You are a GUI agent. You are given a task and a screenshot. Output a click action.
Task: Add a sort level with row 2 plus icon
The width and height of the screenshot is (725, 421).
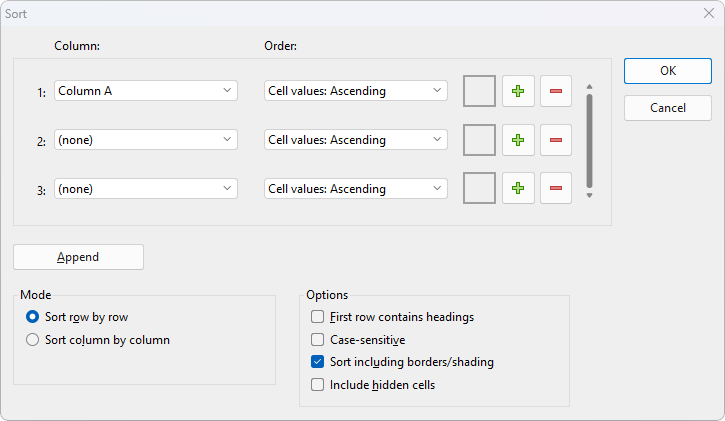coord(518,140)
